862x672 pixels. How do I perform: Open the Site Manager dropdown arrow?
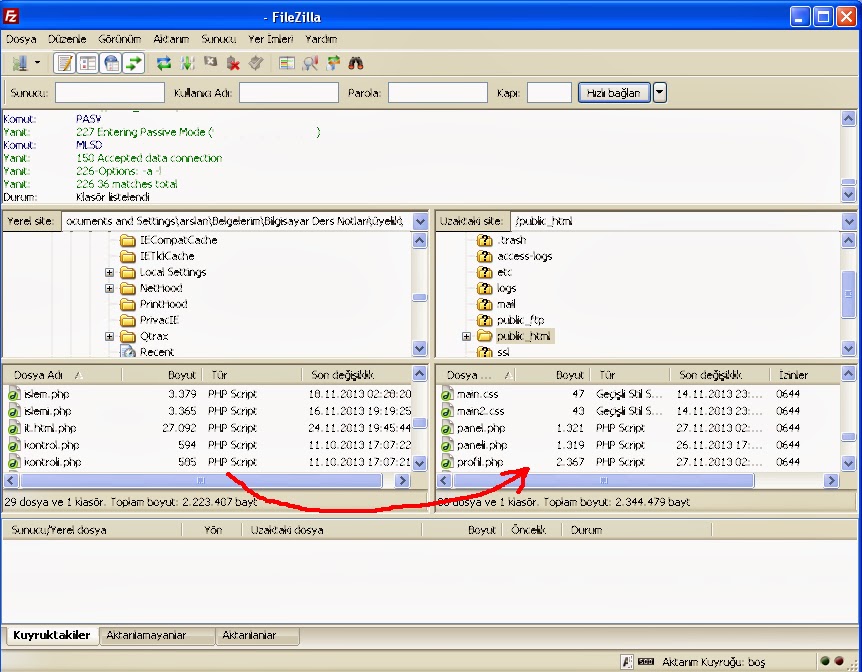point(37,63)
